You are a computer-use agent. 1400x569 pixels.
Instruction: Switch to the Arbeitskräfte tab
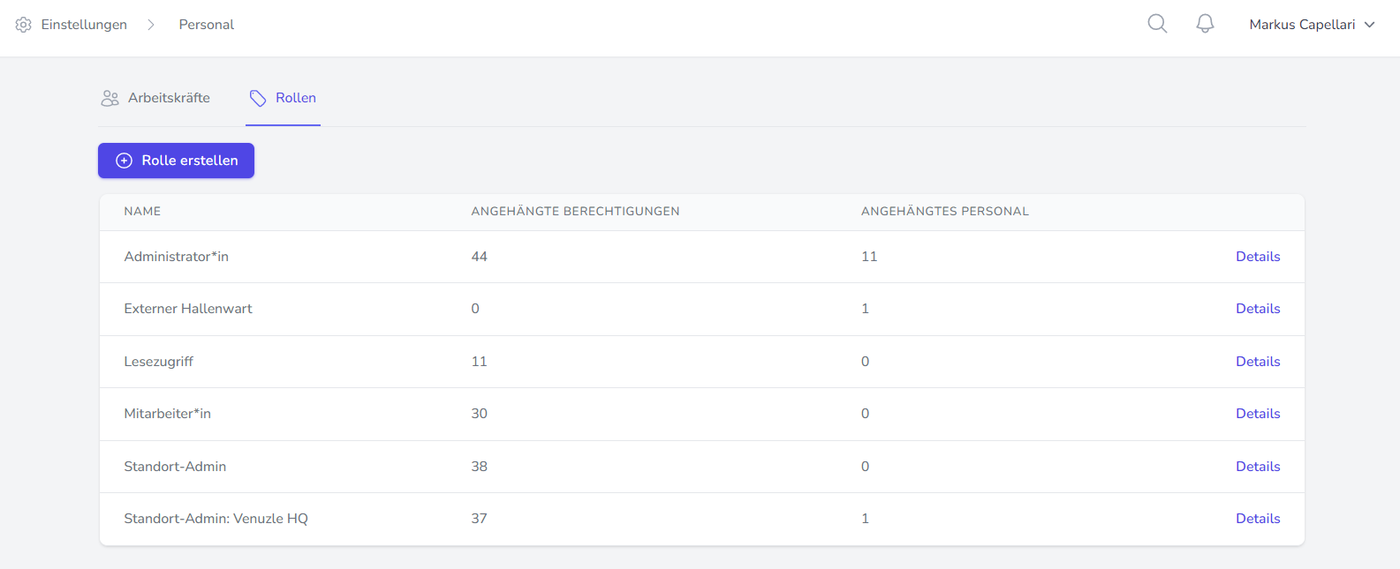[168, 98]
